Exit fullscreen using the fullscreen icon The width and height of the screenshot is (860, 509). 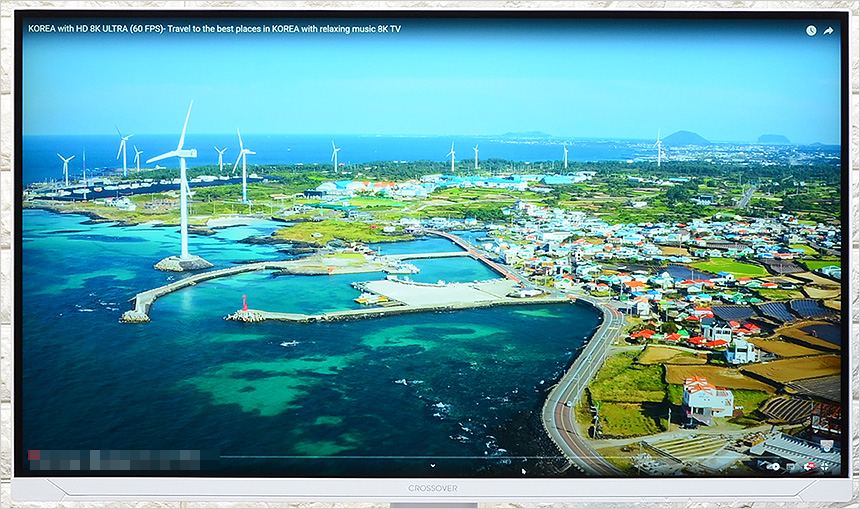825,465
